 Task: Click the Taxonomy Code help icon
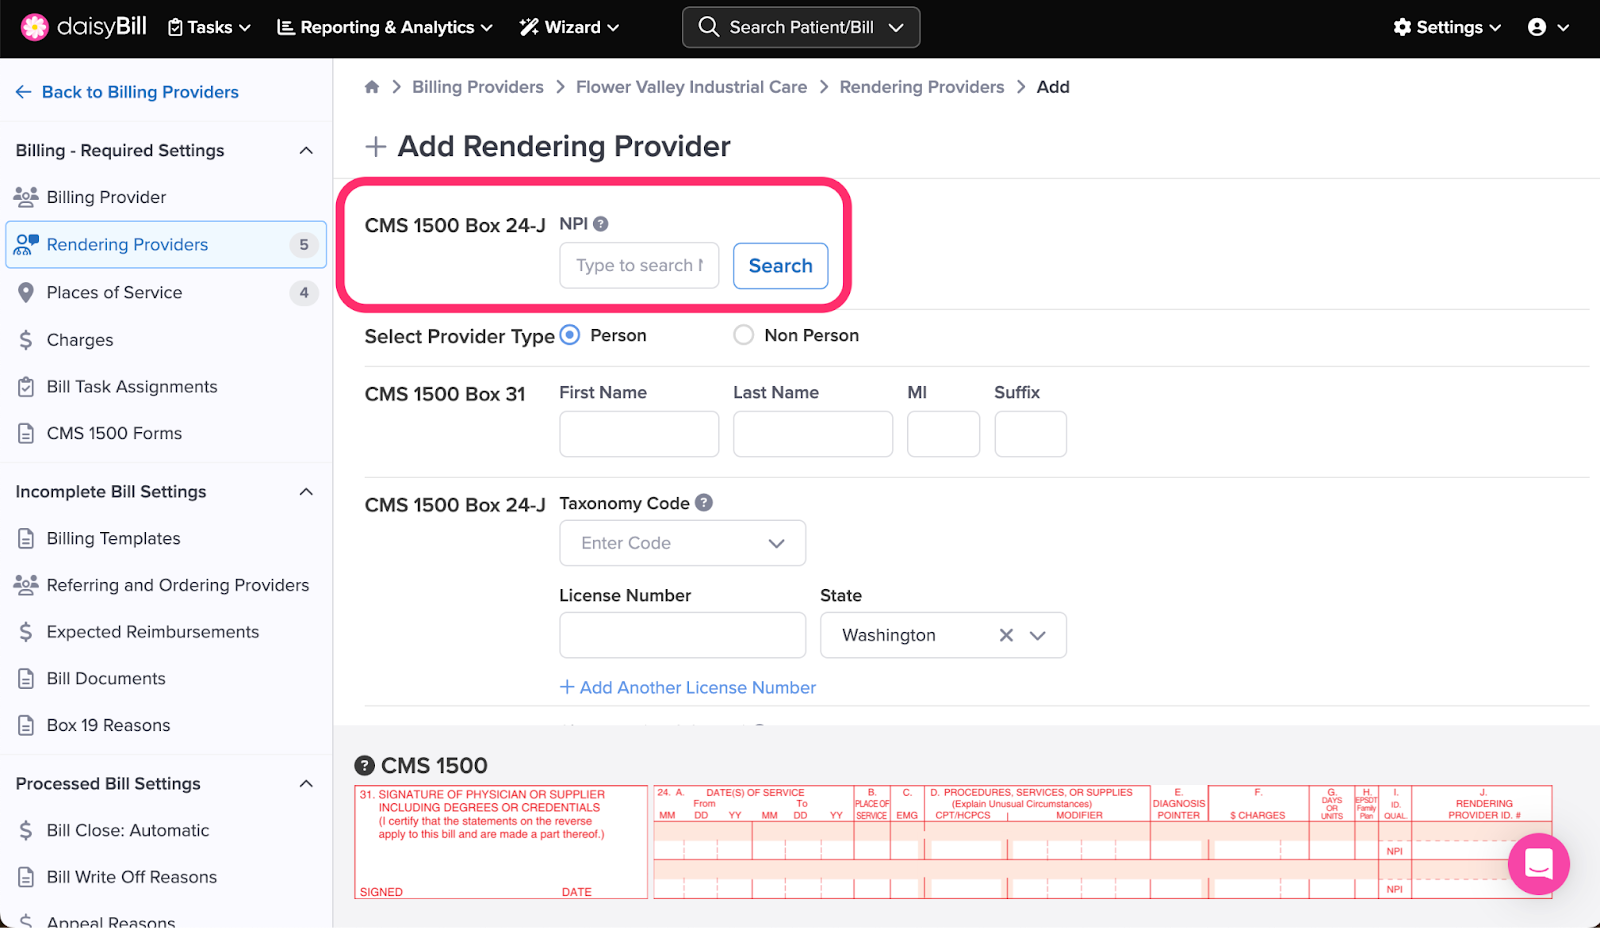(704, 503)
